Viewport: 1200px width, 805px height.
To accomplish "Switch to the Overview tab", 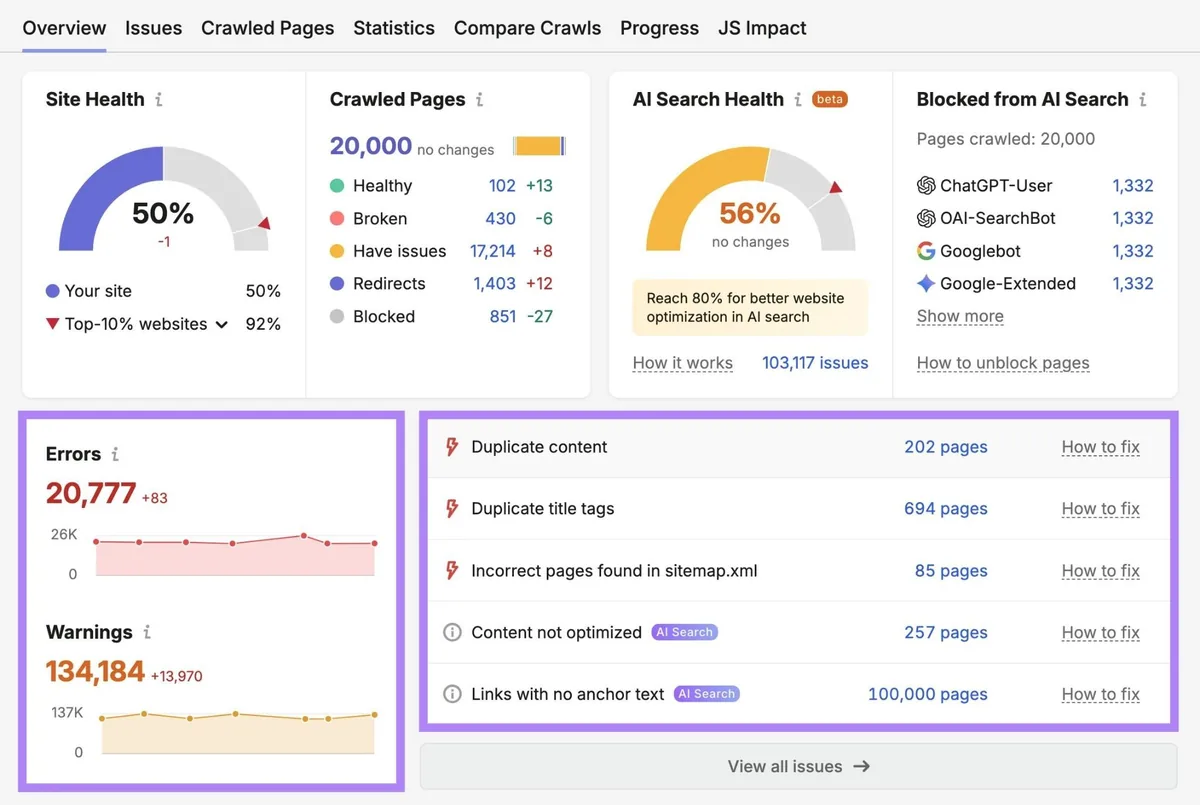I will pos(64,28).
